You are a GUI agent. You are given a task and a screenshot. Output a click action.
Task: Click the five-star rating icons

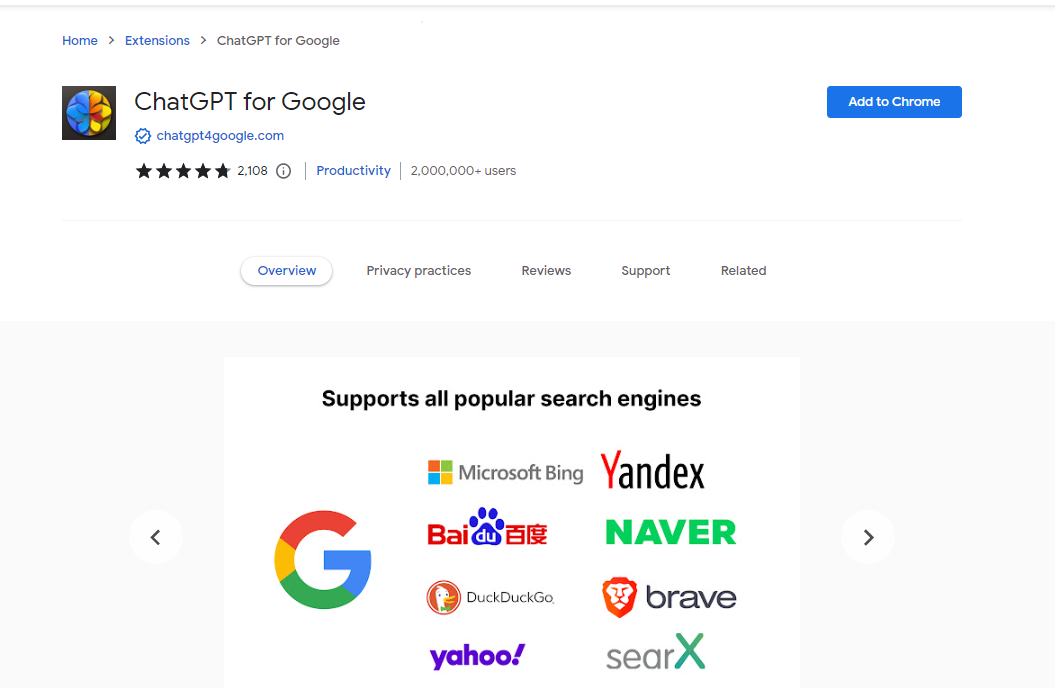[x=183, y=171]
